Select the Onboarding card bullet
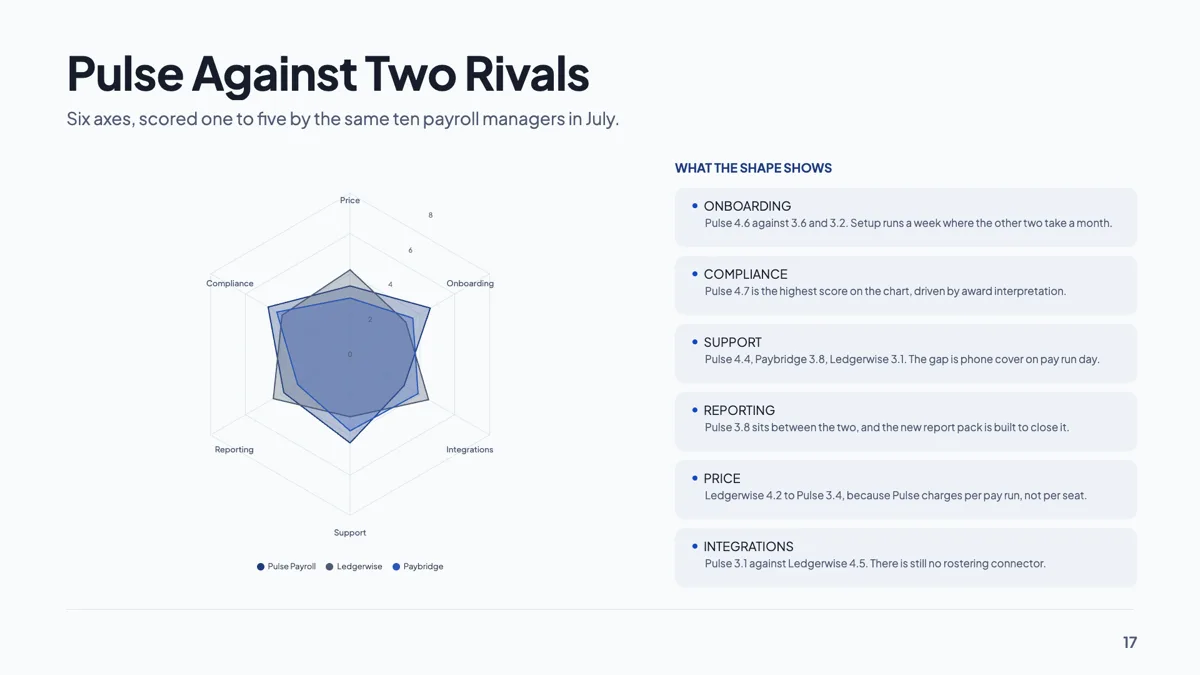Viewport: 1200px width, 675px height. (x=695, y=206)
